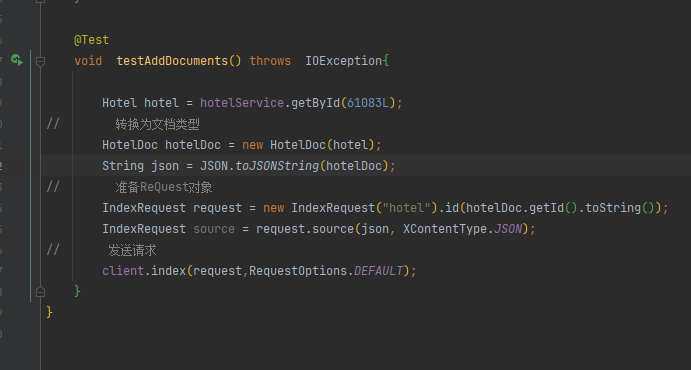Navigate to hotelService field reference
This screenshot has height=370, width=691.
(242, 103)
